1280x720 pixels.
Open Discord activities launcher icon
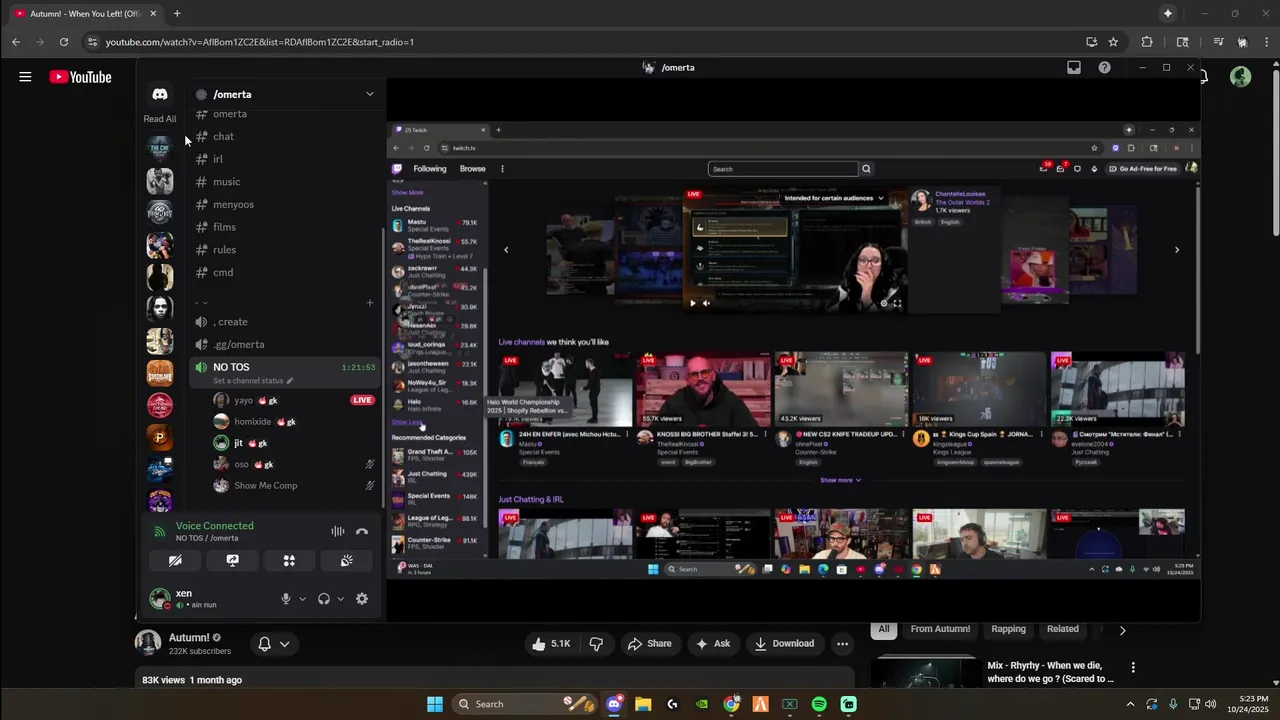point(289,561)
